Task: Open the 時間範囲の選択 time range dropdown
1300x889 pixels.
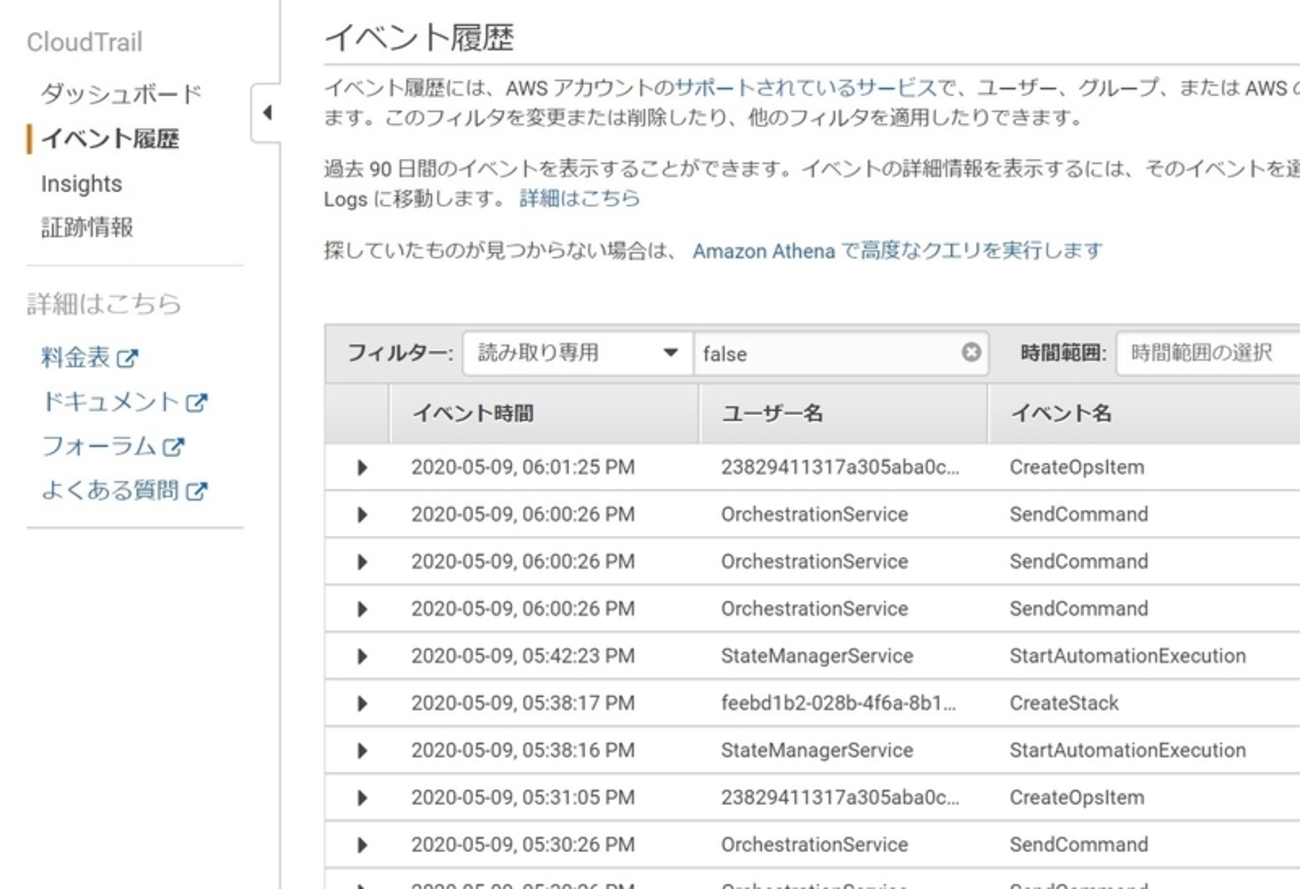Action: pyautogui.click(x=1207, y=353)
